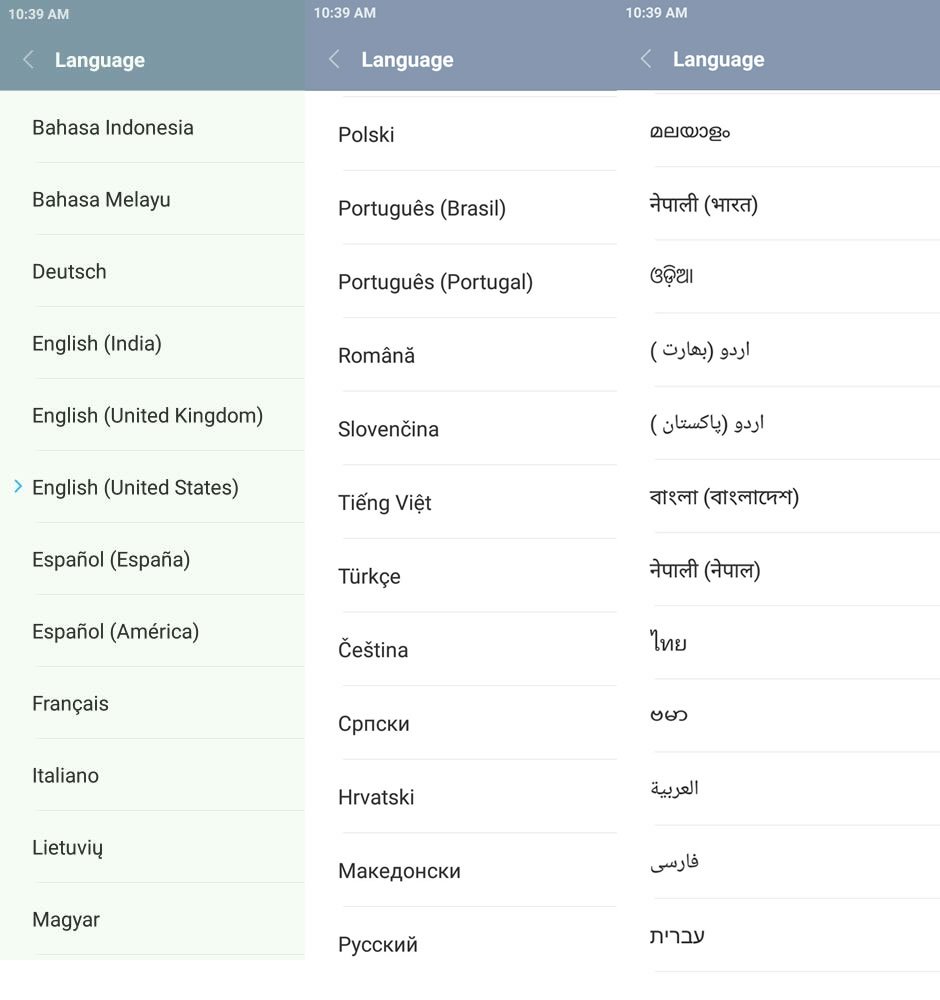This screenshot has height=1000, width=940.
Task: Pick Русский language option
Action: click(378, 945)
